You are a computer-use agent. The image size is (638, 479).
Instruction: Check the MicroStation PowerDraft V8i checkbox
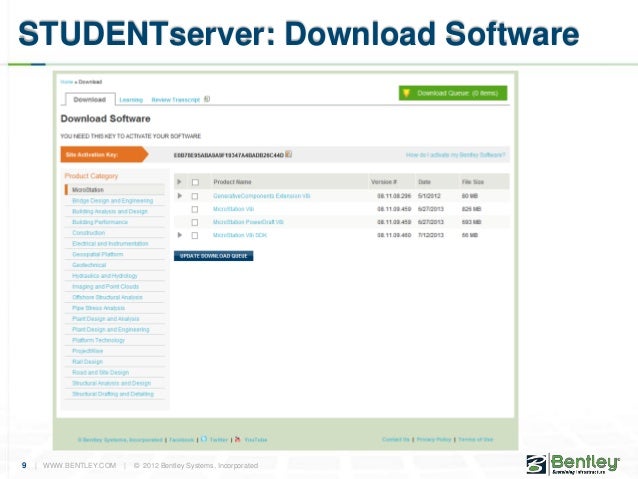(195, 222)
